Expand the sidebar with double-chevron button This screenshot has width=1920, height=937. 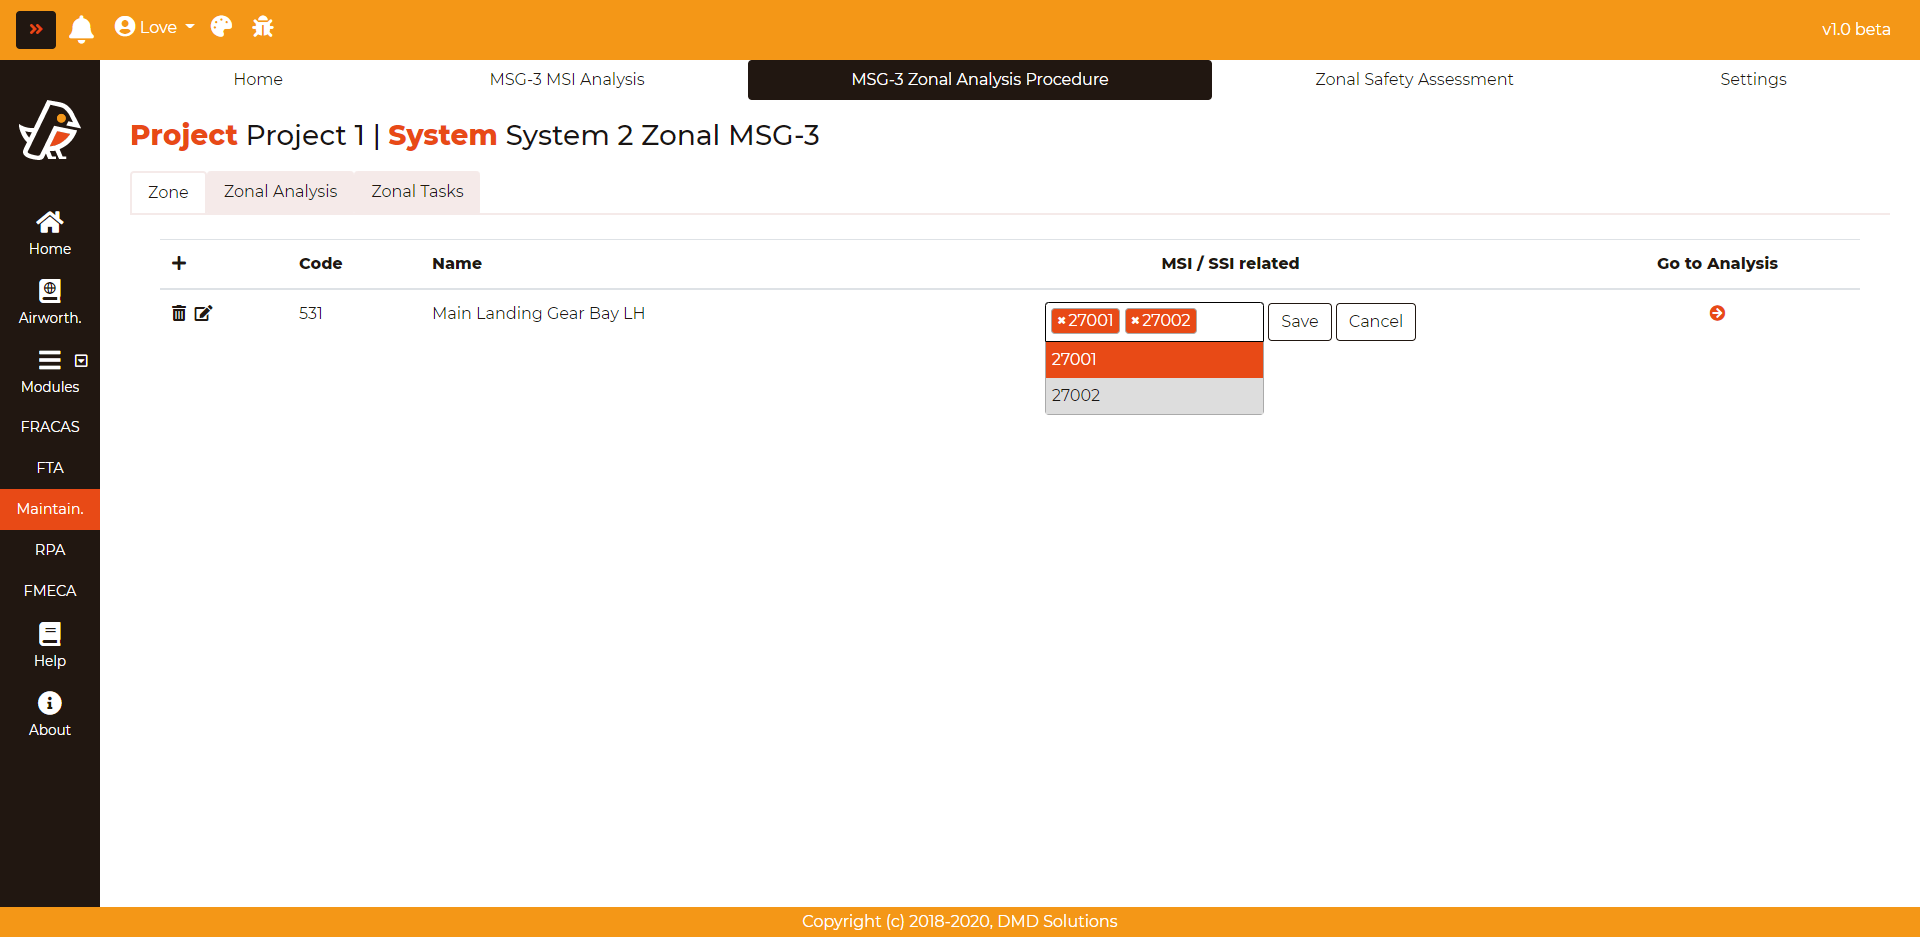pos(36,29)
